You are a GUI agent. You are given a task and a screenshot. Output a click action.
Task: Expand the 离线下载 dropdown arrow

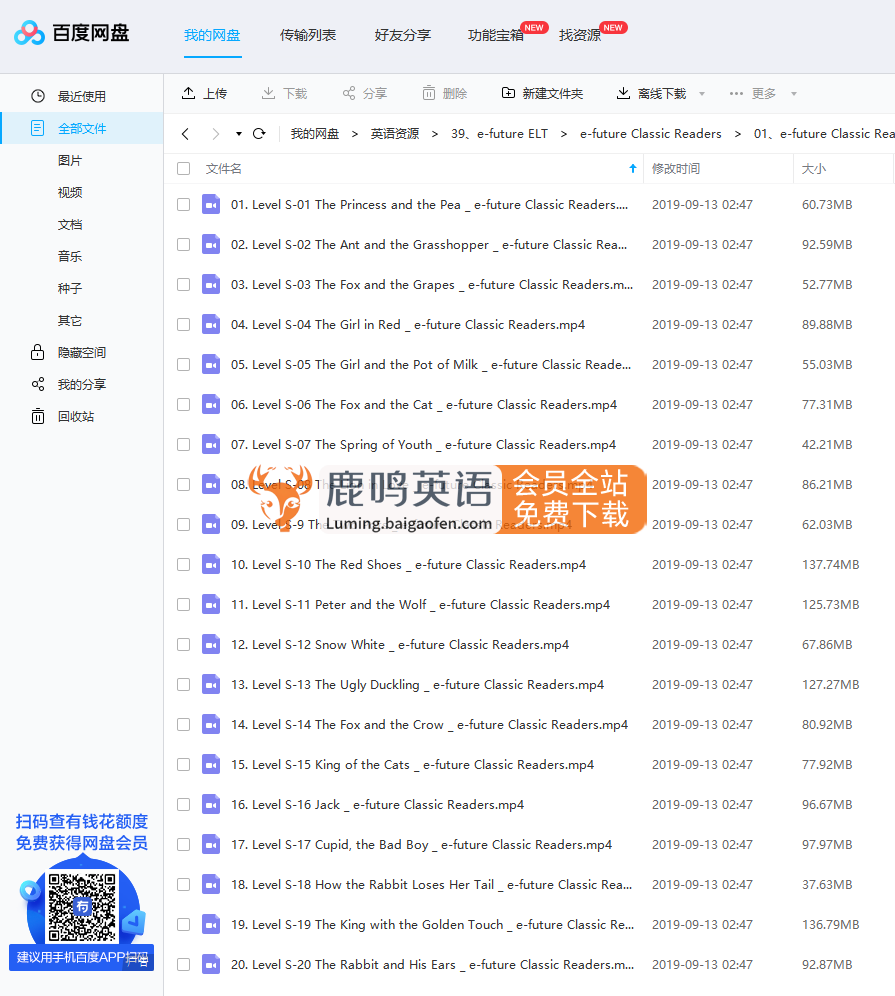point(702,94)
